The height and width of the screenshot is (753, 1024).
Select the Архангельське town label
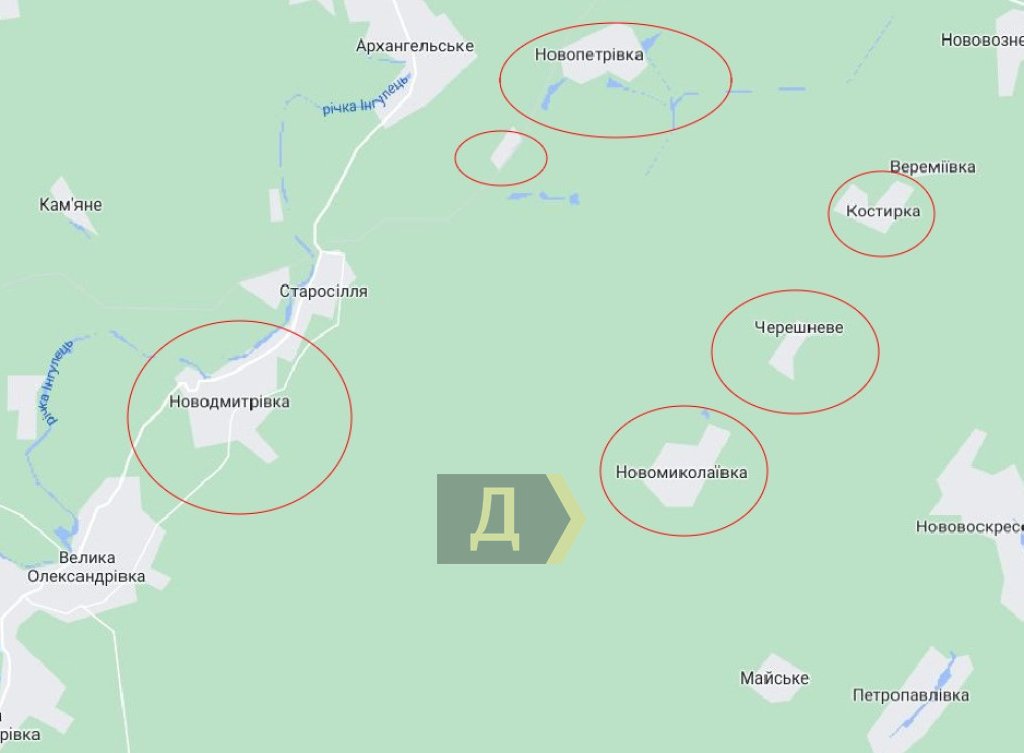(x=415, y=46)
